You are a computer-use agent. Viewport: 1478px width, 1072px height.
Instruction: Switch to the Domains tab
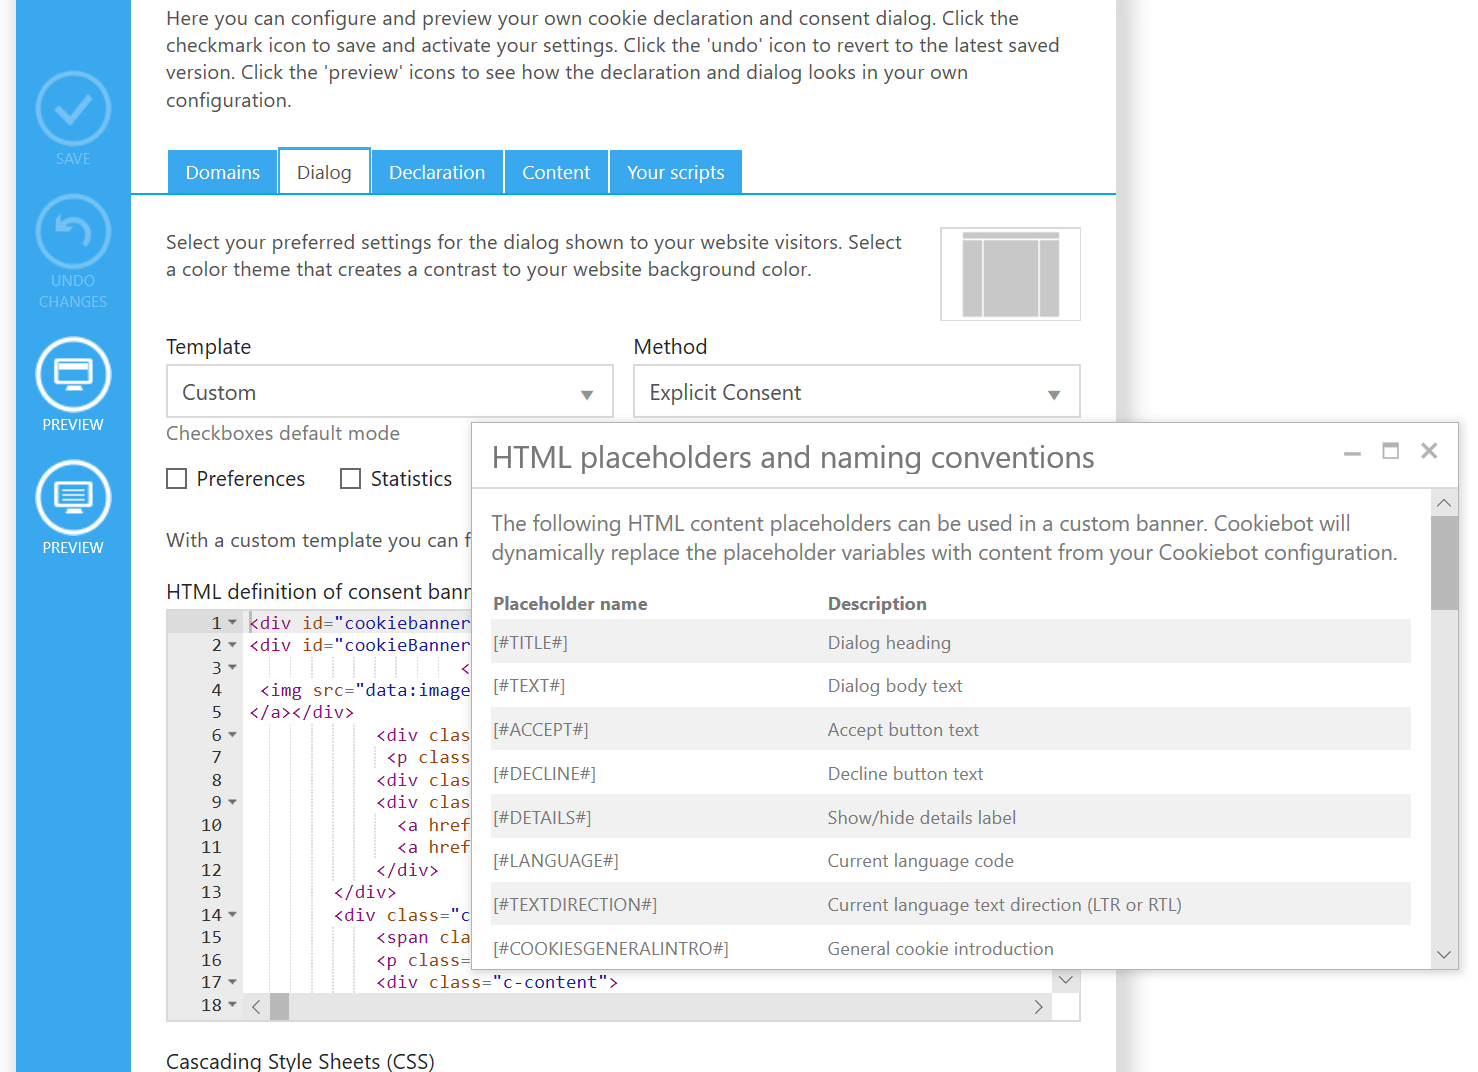coord(222,171)
